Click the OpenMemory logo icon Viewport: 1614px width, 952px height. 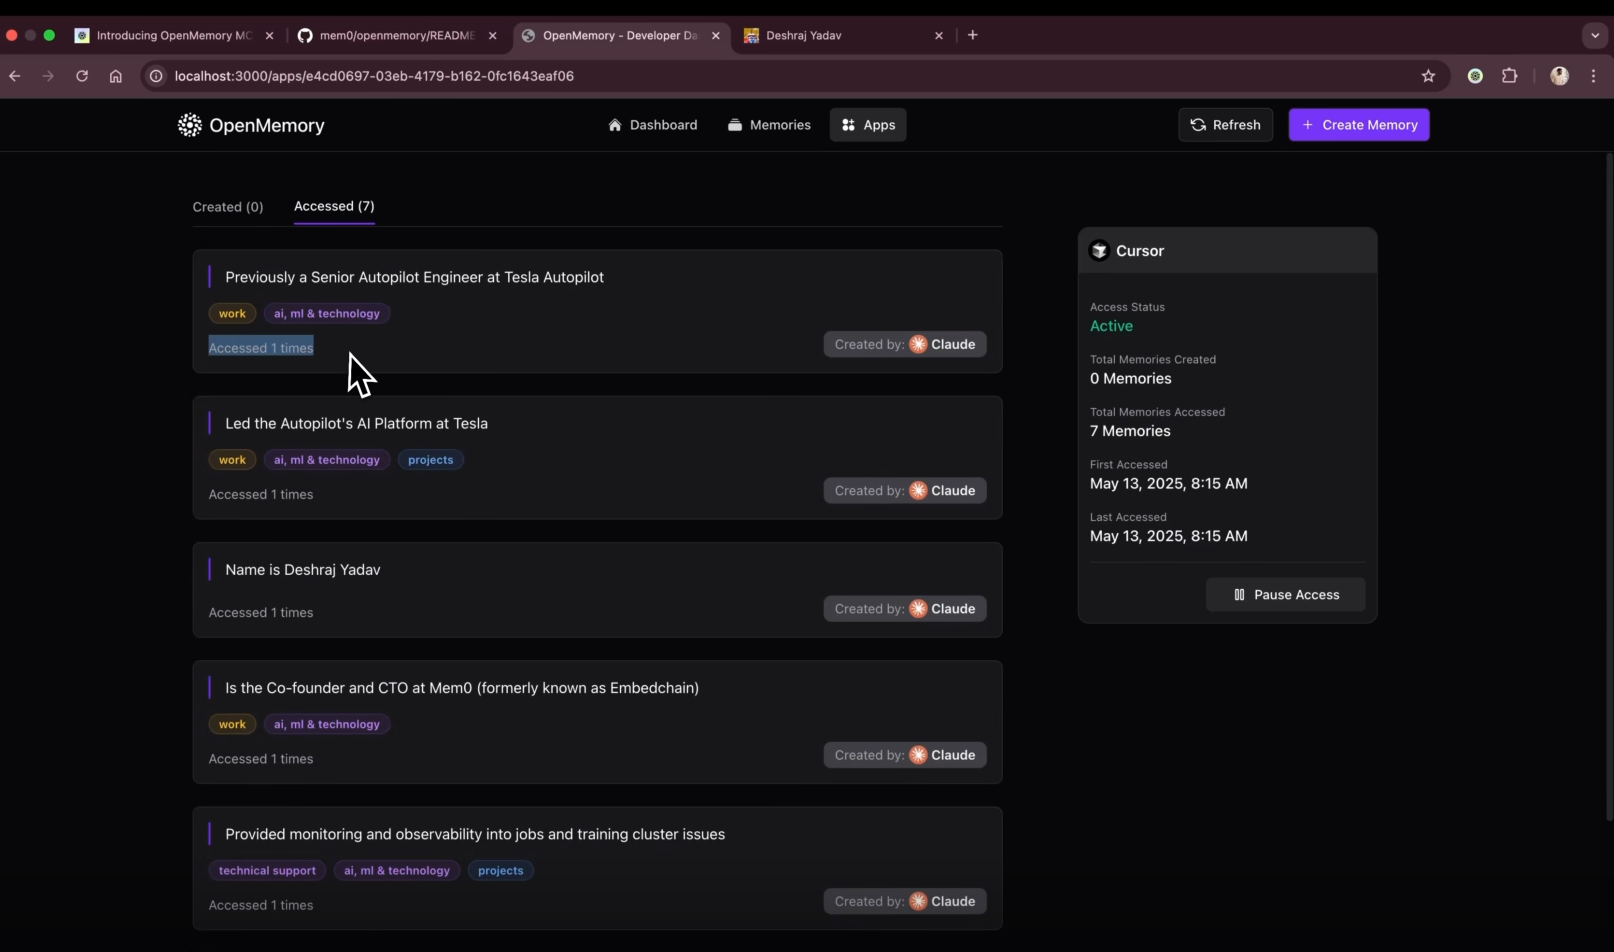pyautogui.click(x=189, y=125)
